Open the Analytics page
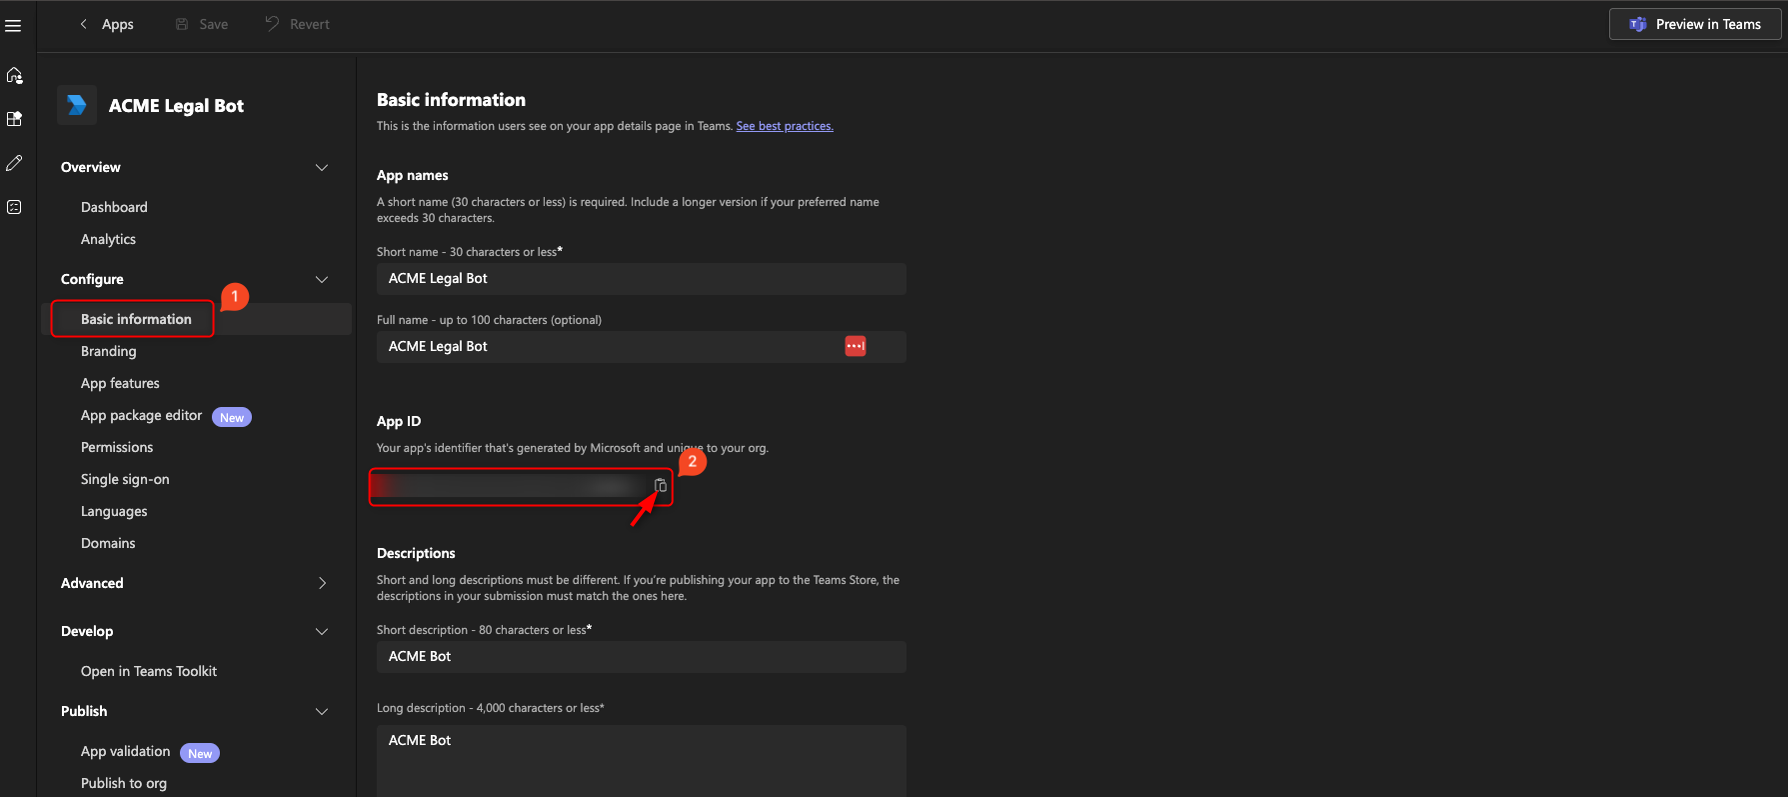 [x=108, y=239]
